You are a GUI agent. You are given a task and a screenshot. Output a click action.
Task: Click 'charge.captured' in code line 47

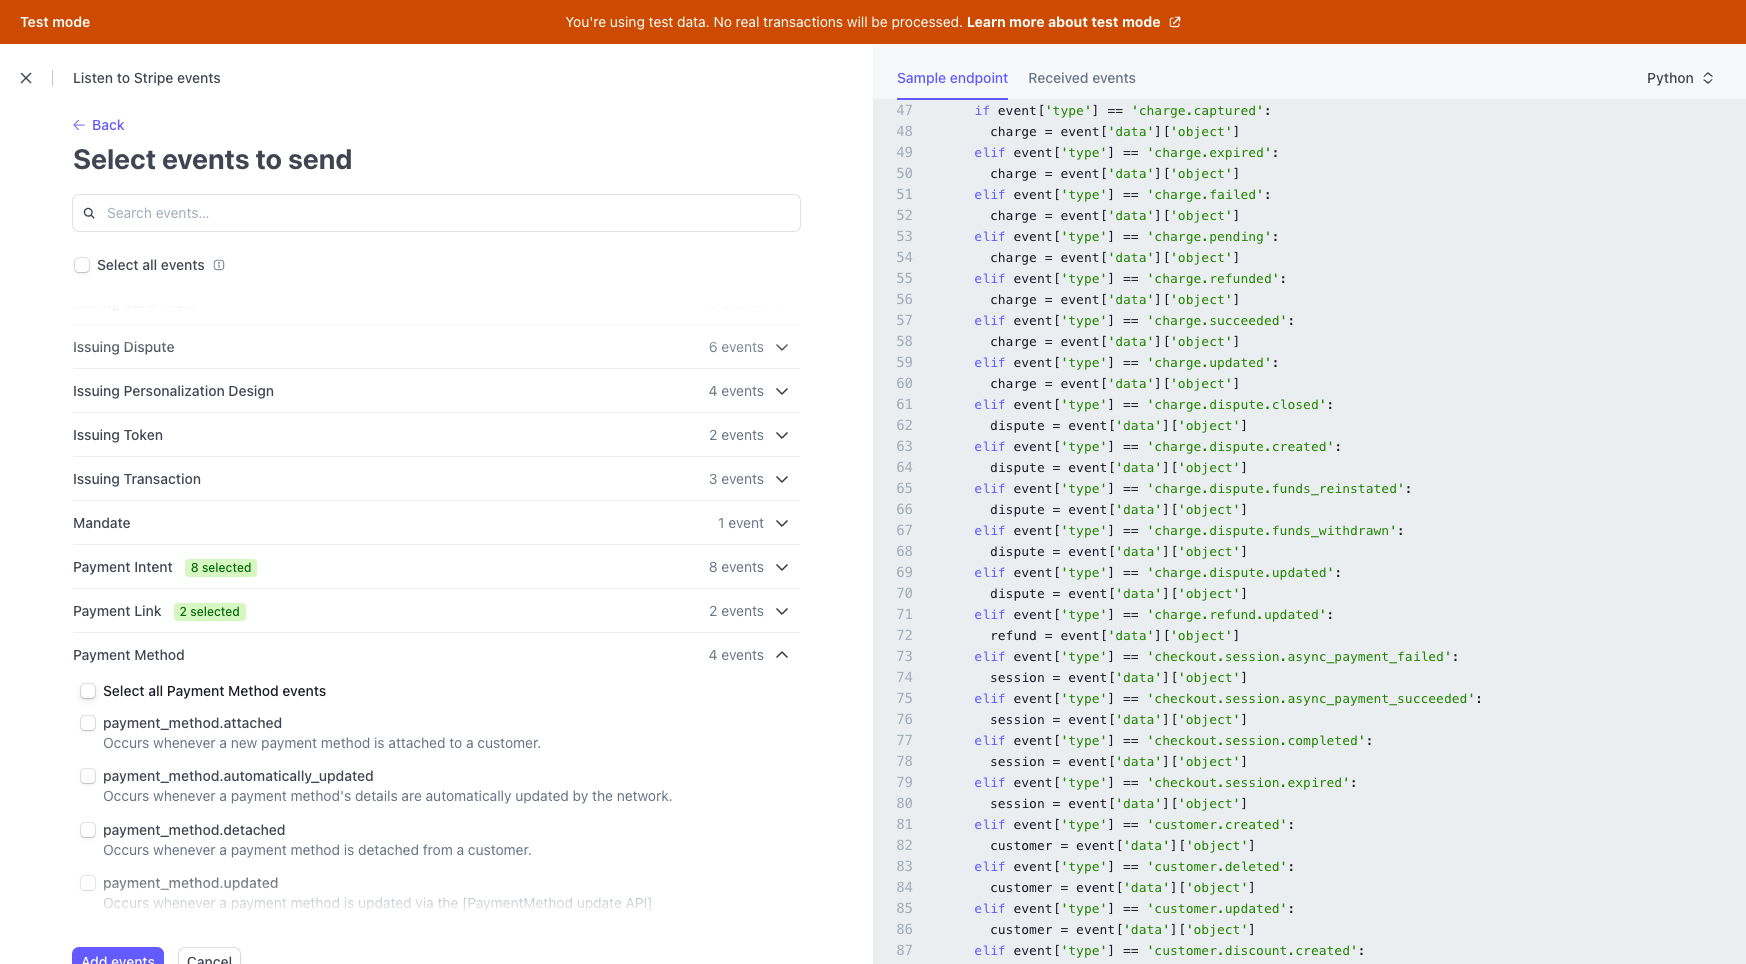point(1197,111)
